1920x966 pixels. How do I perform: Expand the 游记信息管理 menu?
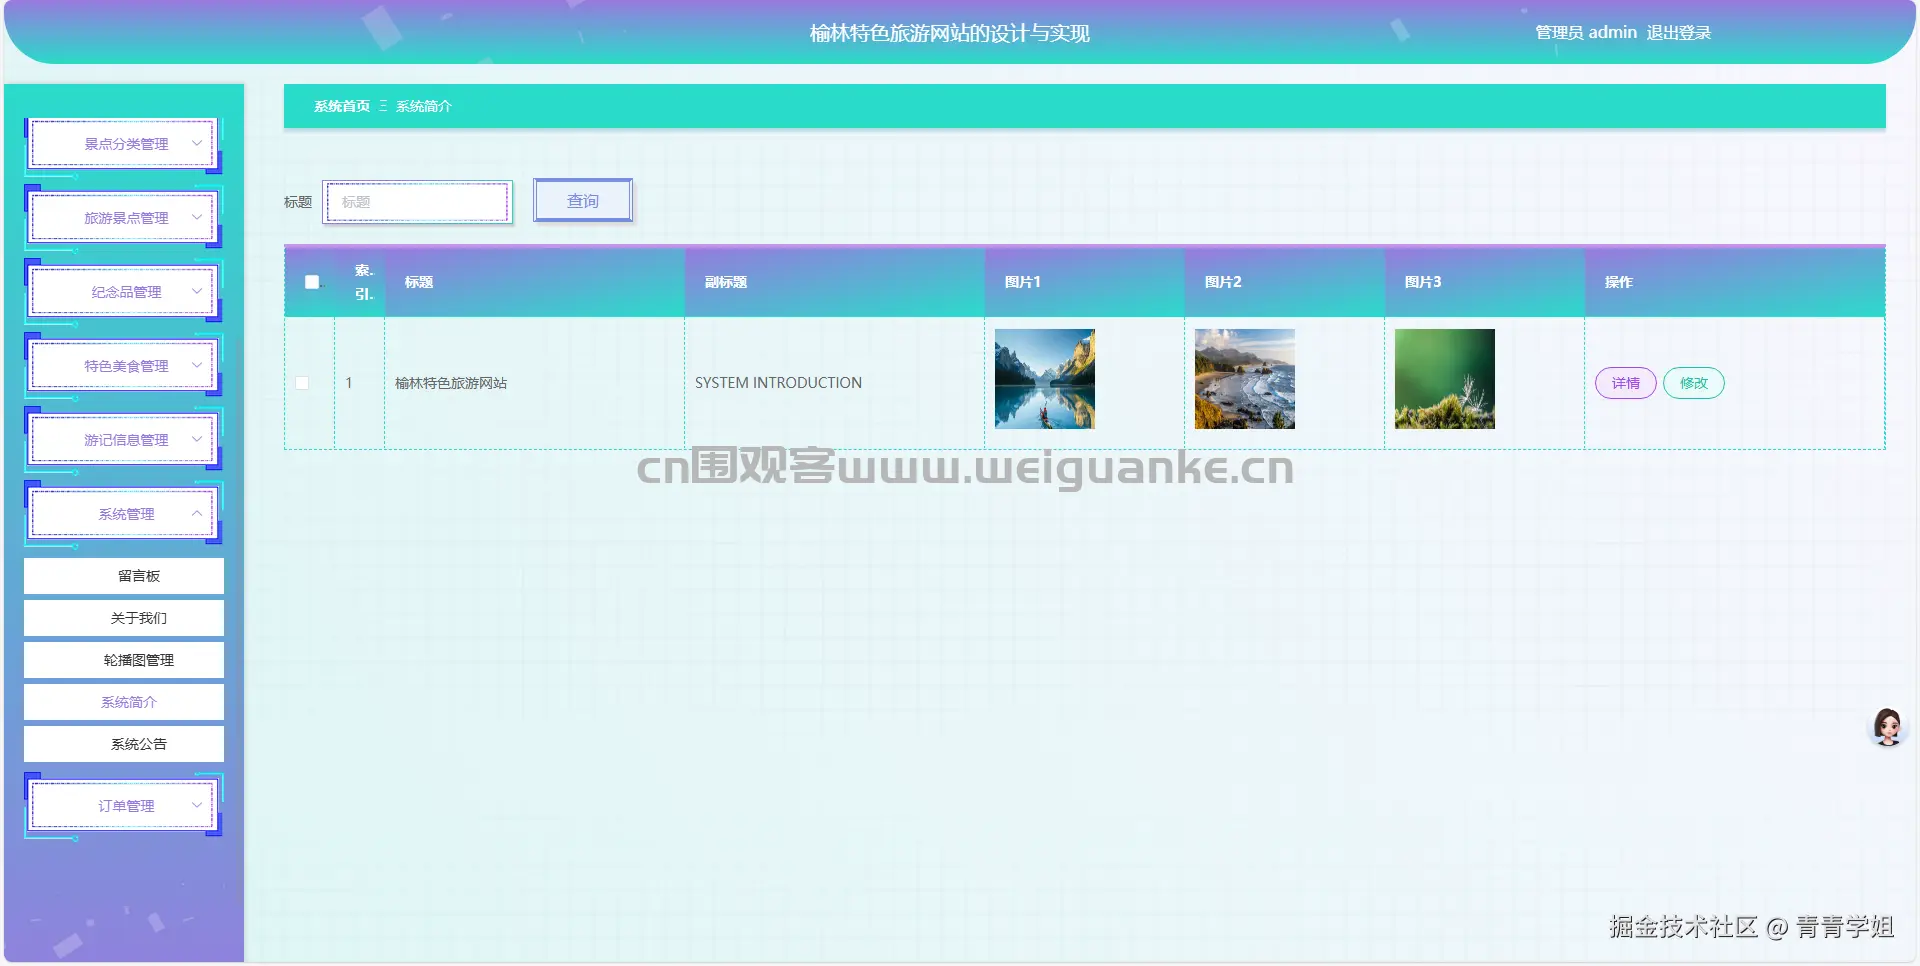(x=123, y=440)
